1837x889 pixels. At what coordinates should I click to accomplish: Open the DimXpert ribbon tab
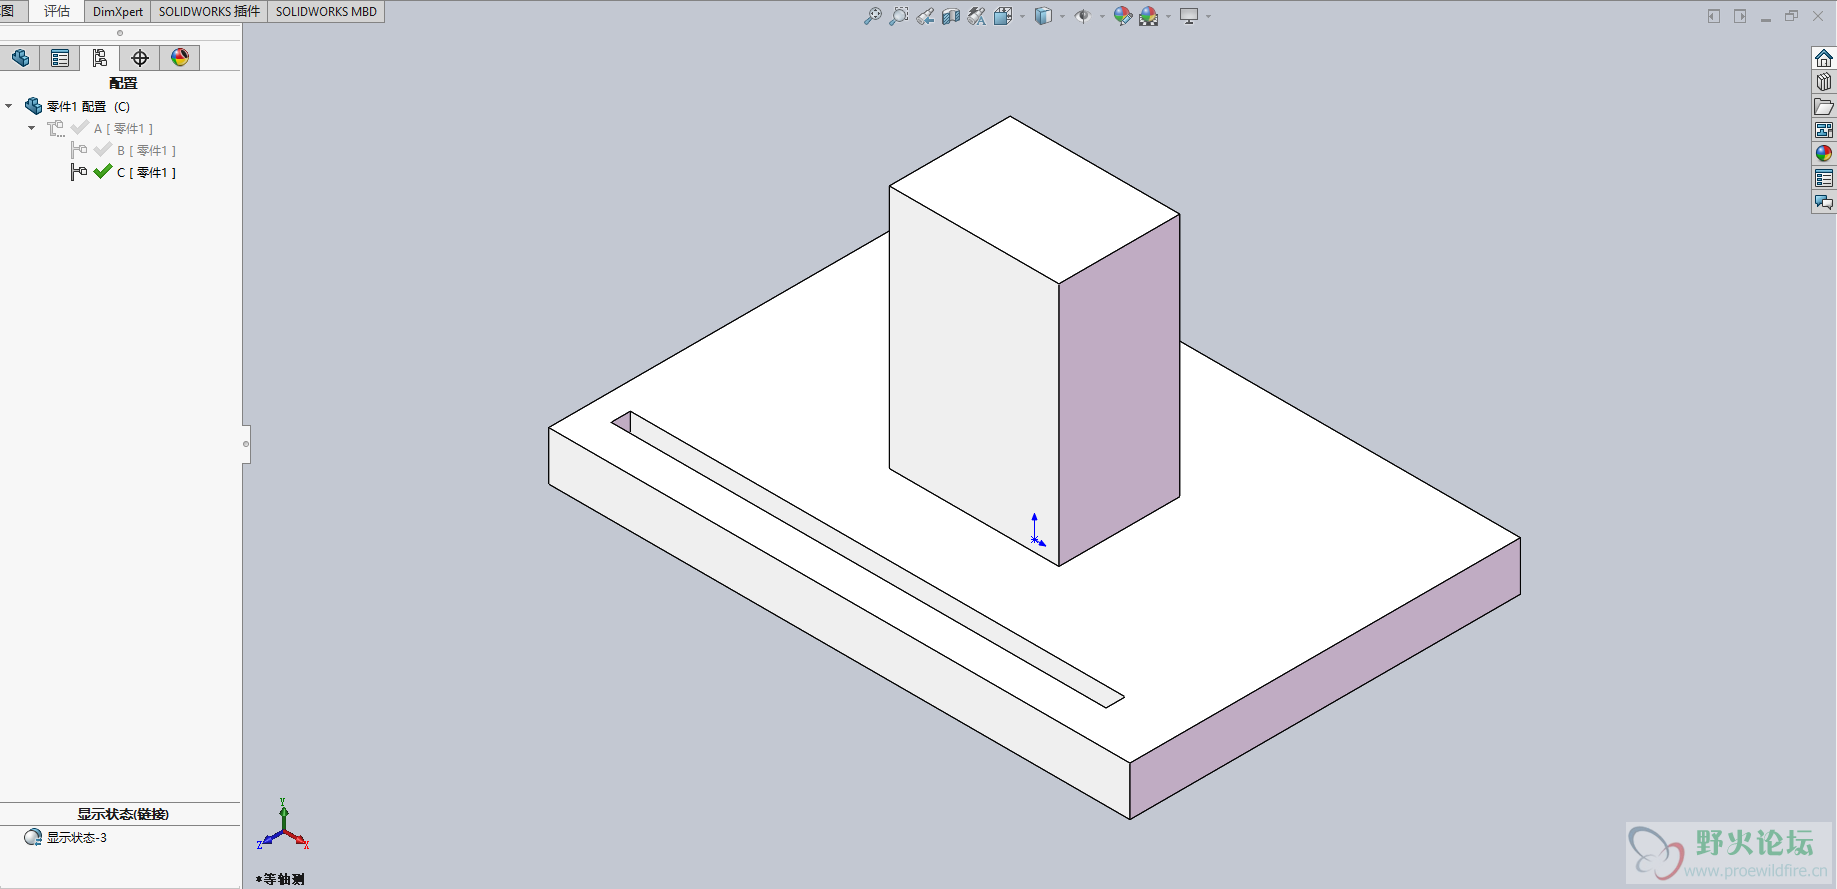click(x=118, y=11)
